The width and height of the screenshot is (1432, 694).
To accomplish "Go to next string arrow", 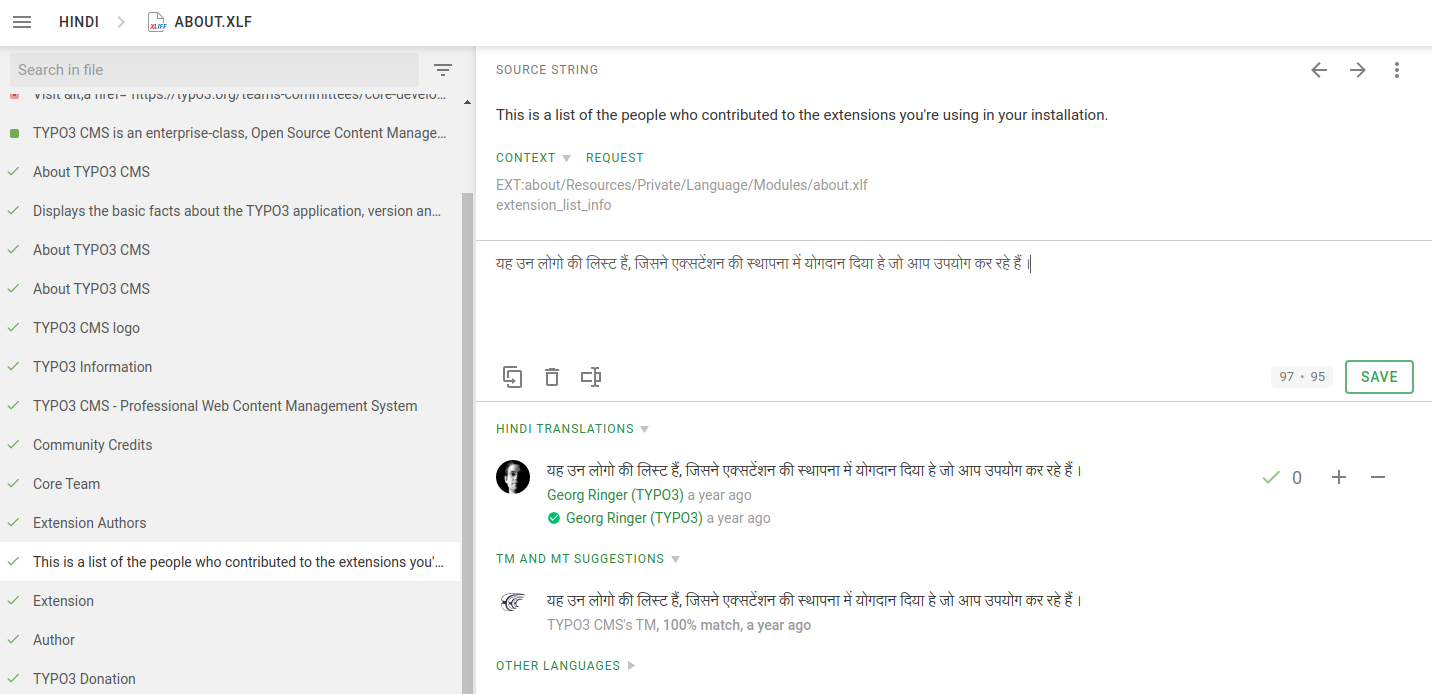I will pyautogui.click(x=1357, y=70).
